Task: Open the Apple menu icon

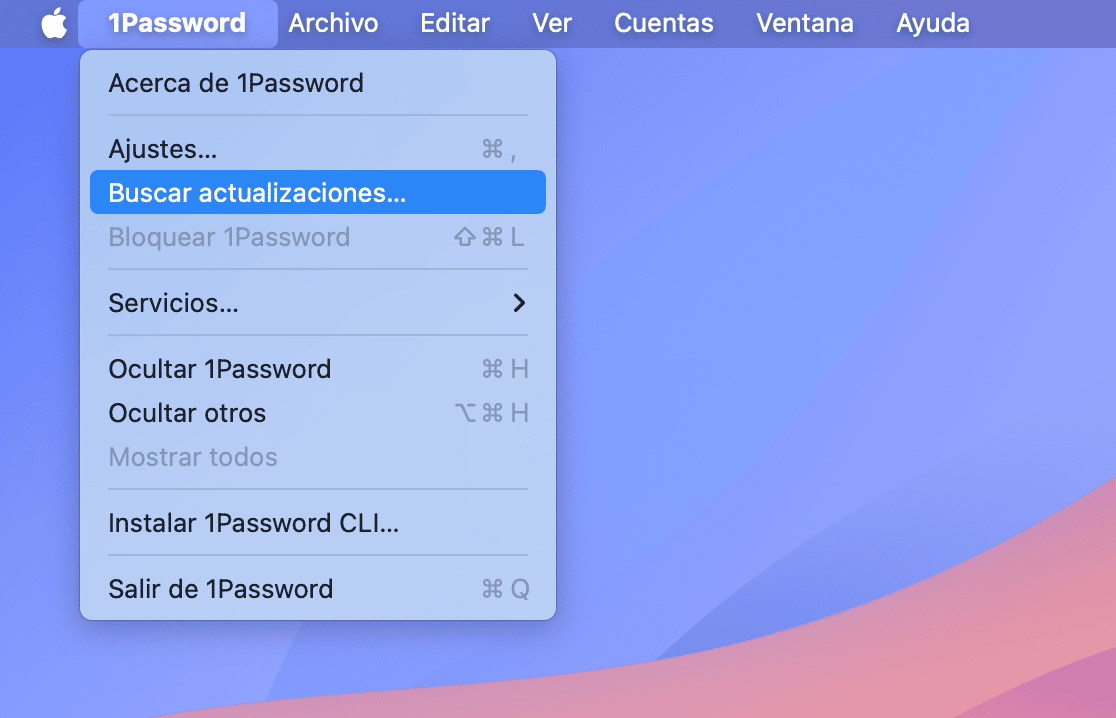Action: coord(54,23)
